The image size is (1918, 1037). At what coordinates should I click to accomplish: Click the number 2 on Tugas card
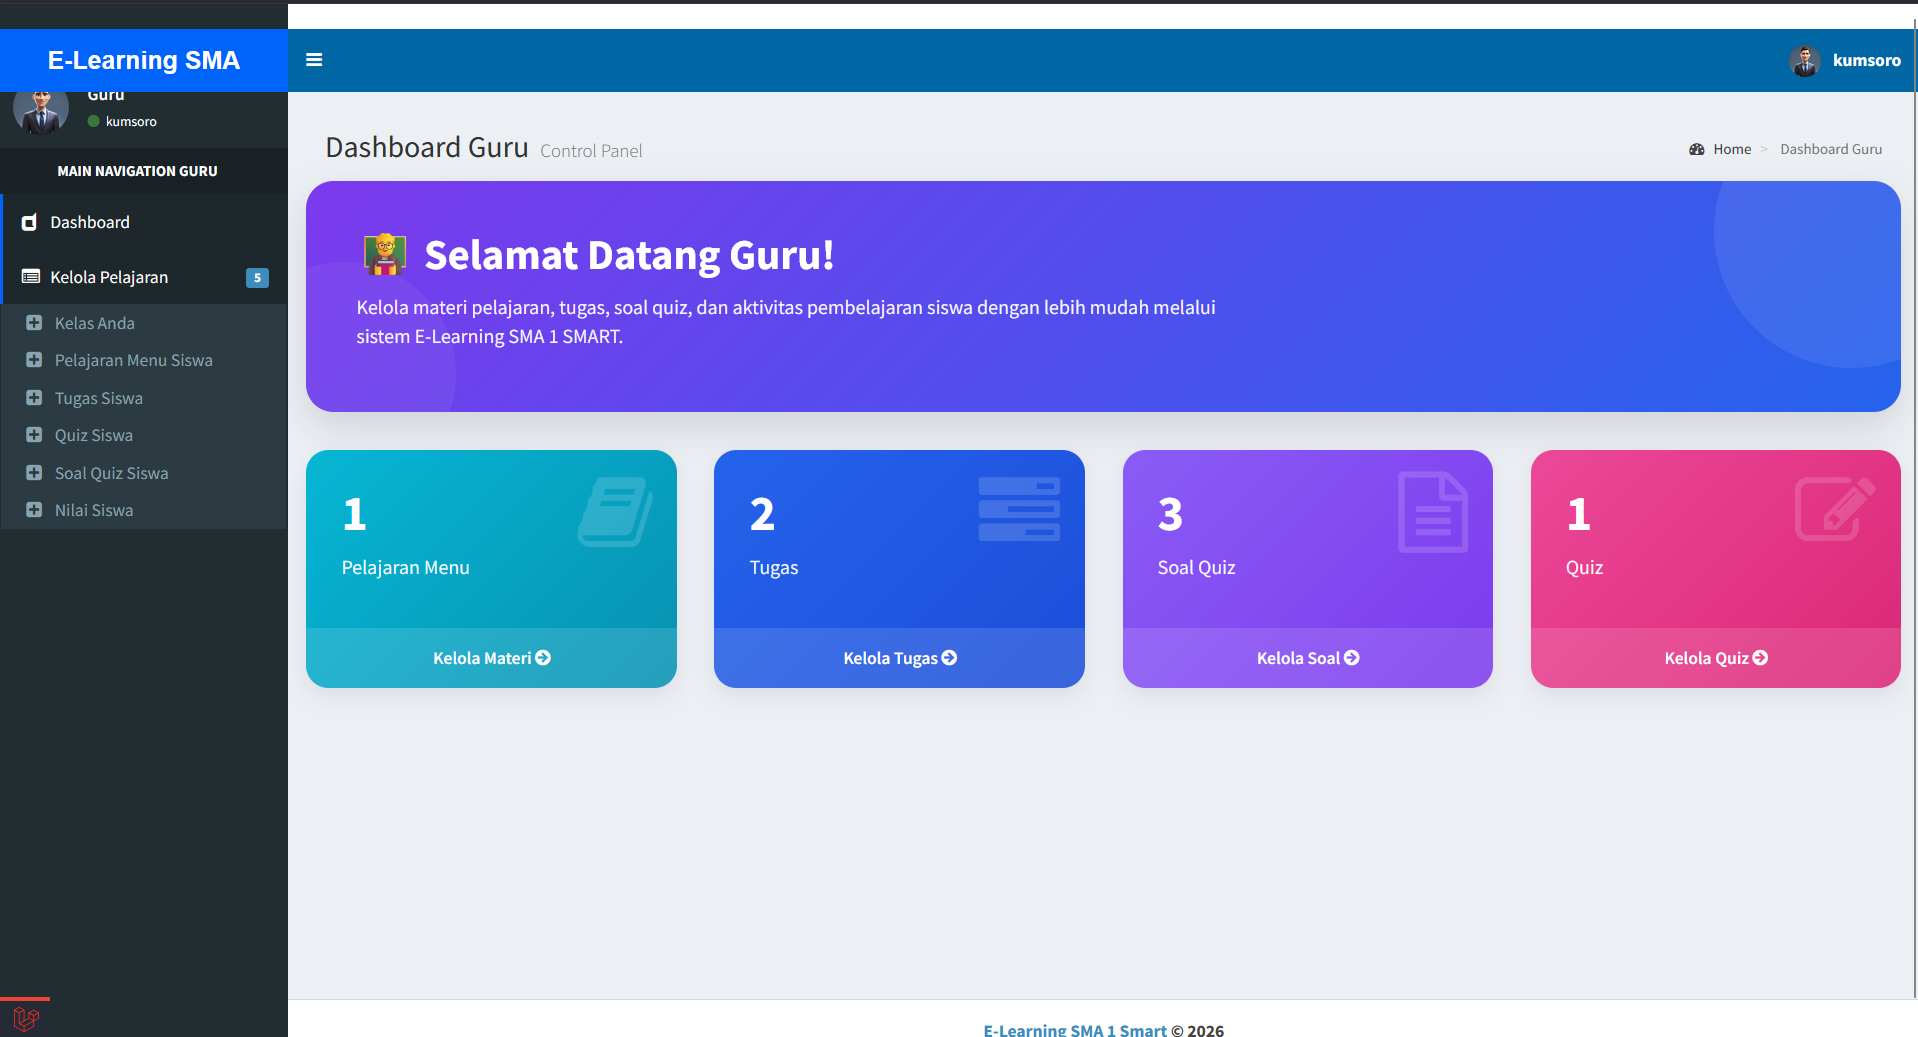(762, 514)
